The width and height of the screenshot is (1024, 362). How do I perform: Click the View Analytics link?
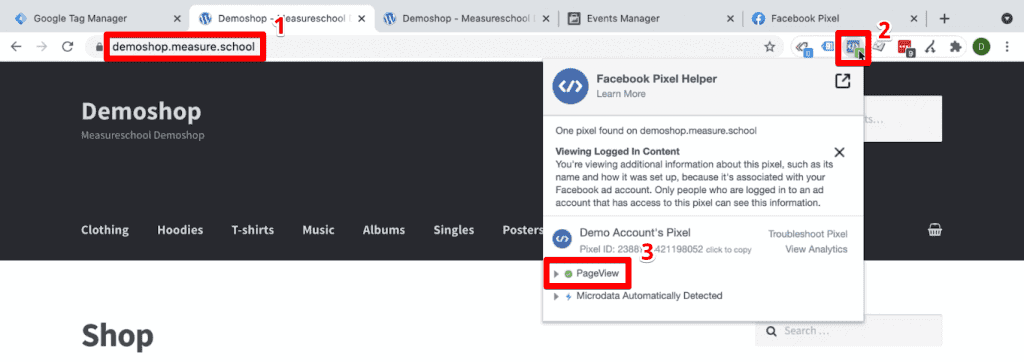tap(816, 249)
